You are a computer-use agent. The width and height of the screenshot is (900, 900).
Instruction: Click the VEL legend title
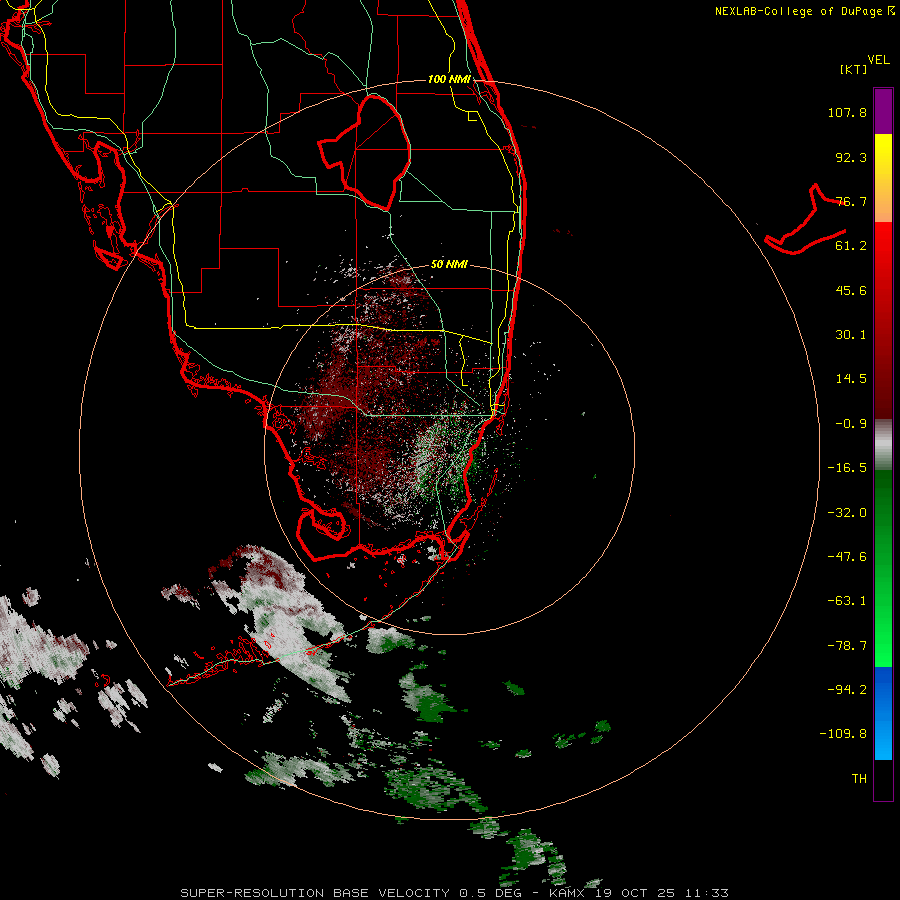pyautogui.click(x=879, y=60)
